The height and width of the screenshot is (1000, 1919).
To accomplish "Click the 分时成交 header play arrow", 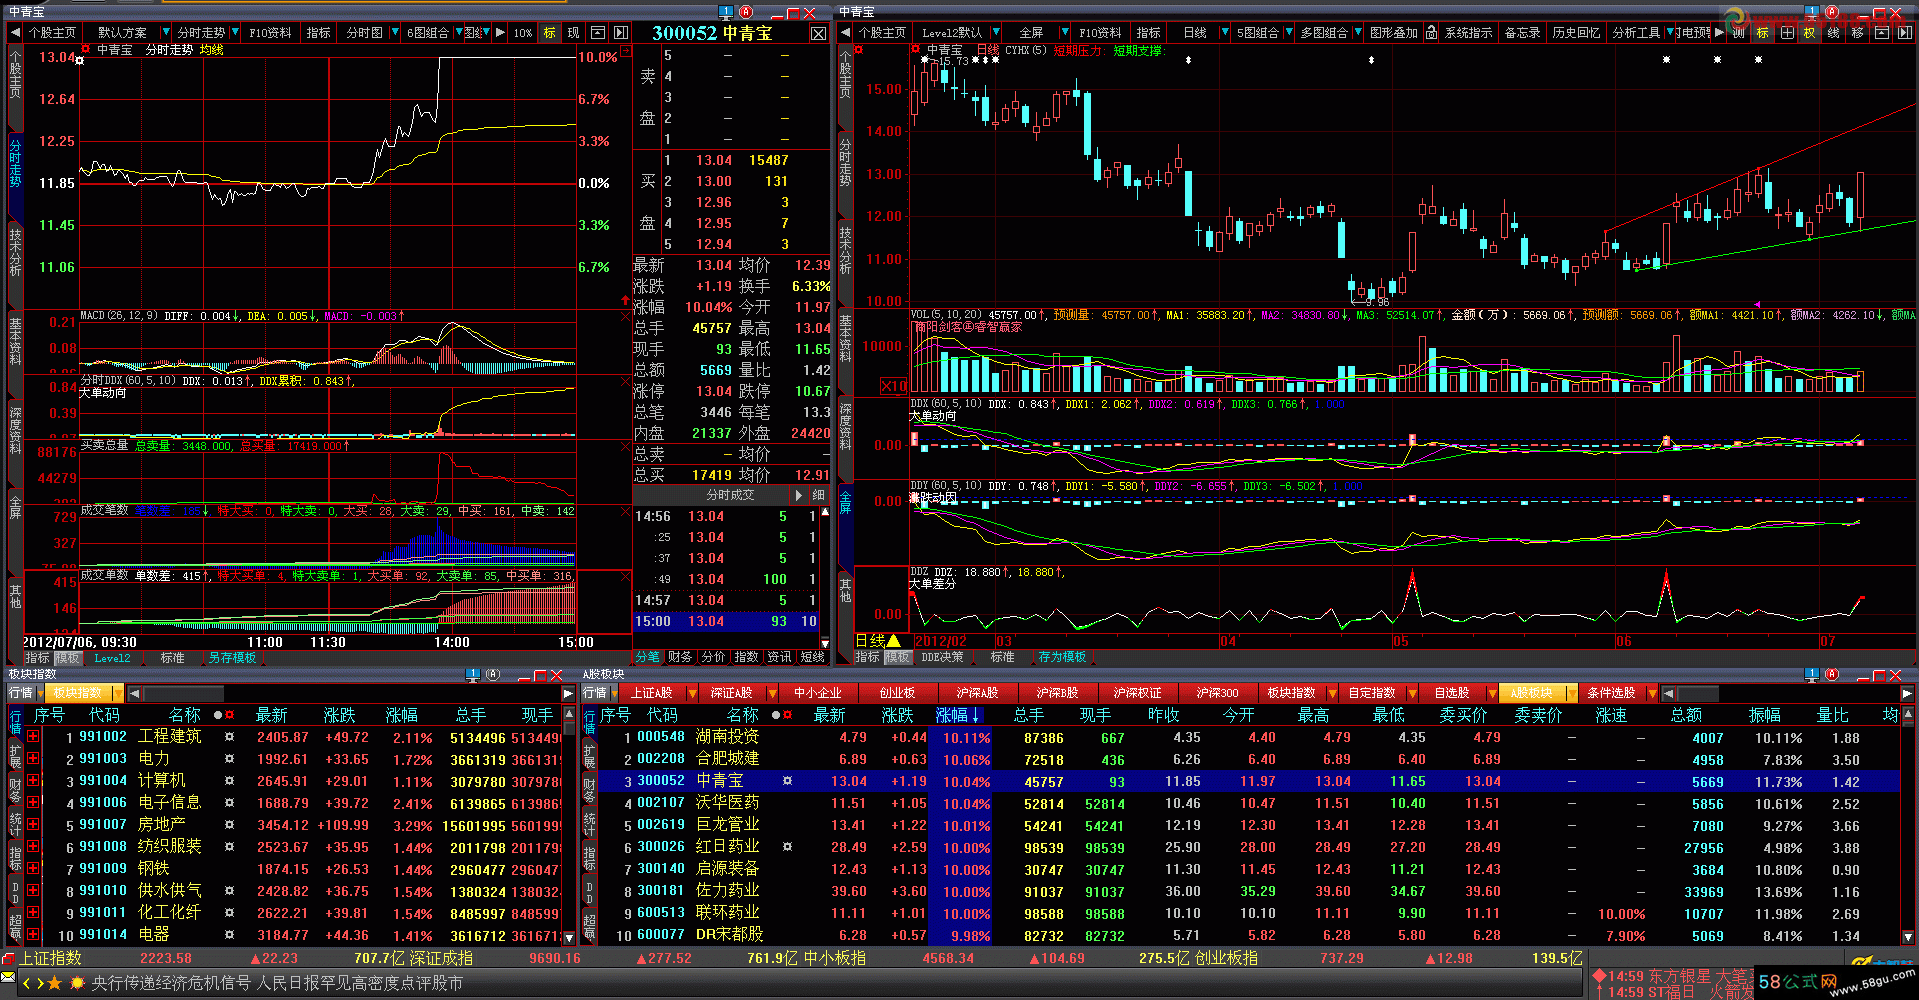I will click(798, 495).
